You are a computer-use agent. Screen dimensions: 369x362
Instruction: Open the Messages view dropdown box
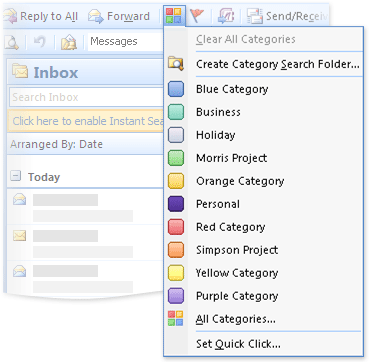126,42
